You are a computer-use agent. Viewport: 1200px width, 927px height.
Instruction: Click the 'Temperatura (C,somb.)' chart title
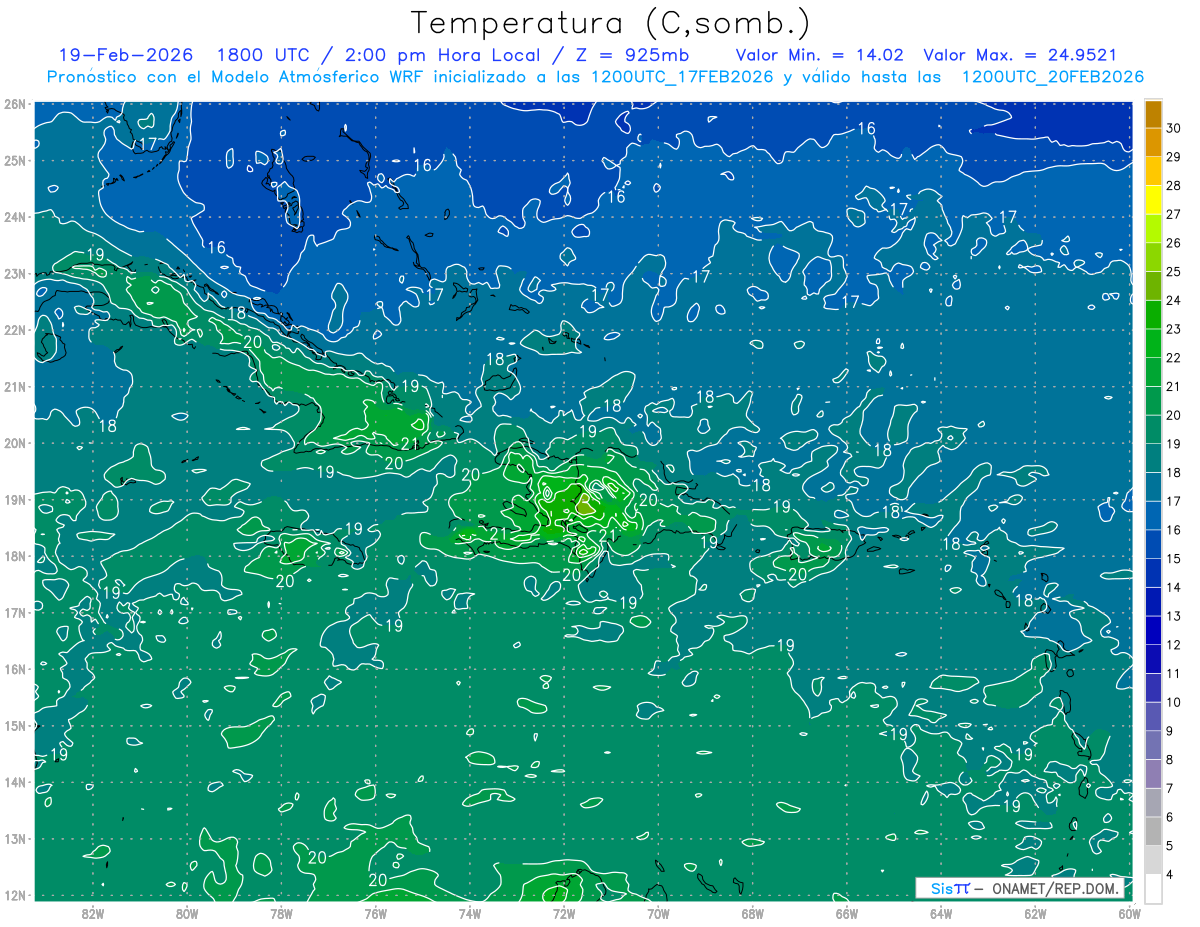coord(611,24)
